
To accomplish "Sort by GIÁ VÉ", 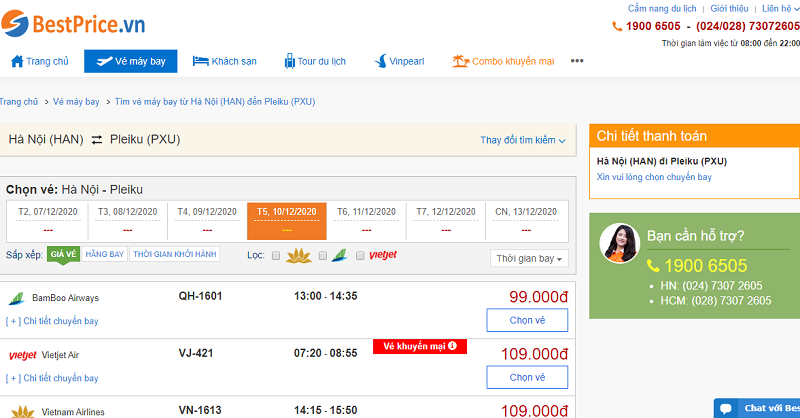I will 63,254.
